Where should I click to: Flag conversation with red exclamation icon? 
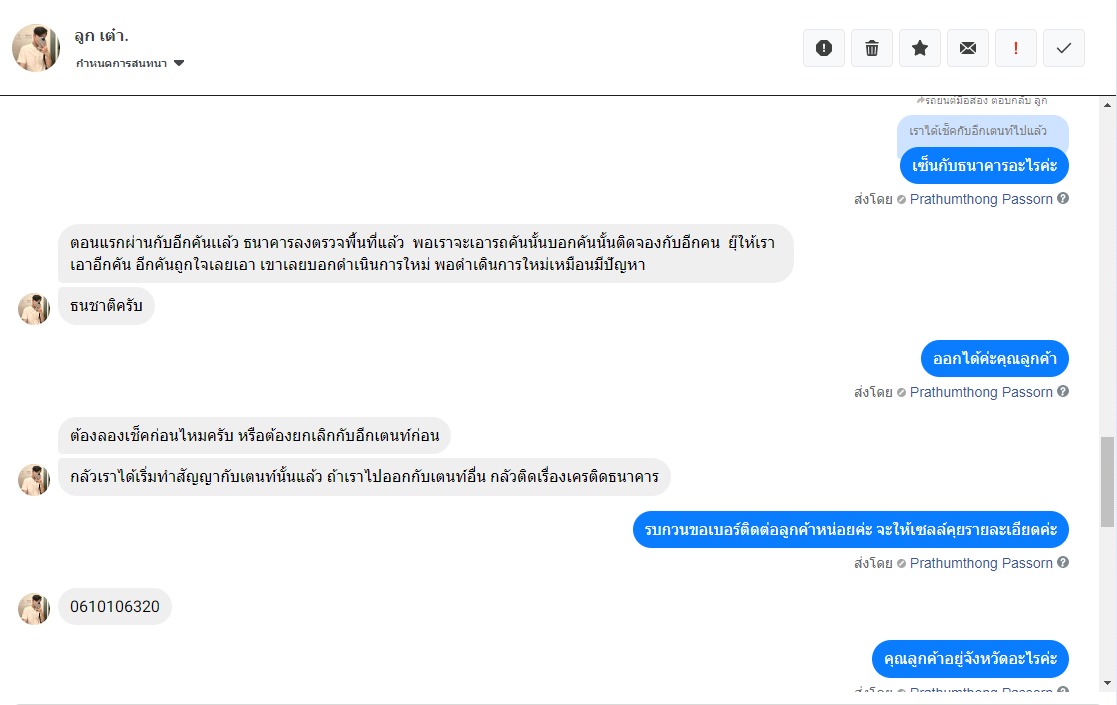1016,48
